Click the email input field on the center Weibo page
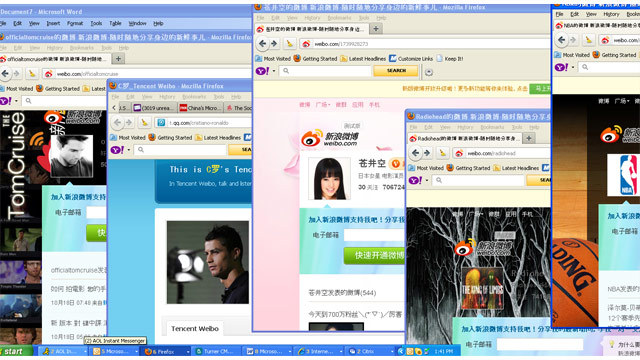This screenshot has width=640, height=360. point(374,235)
